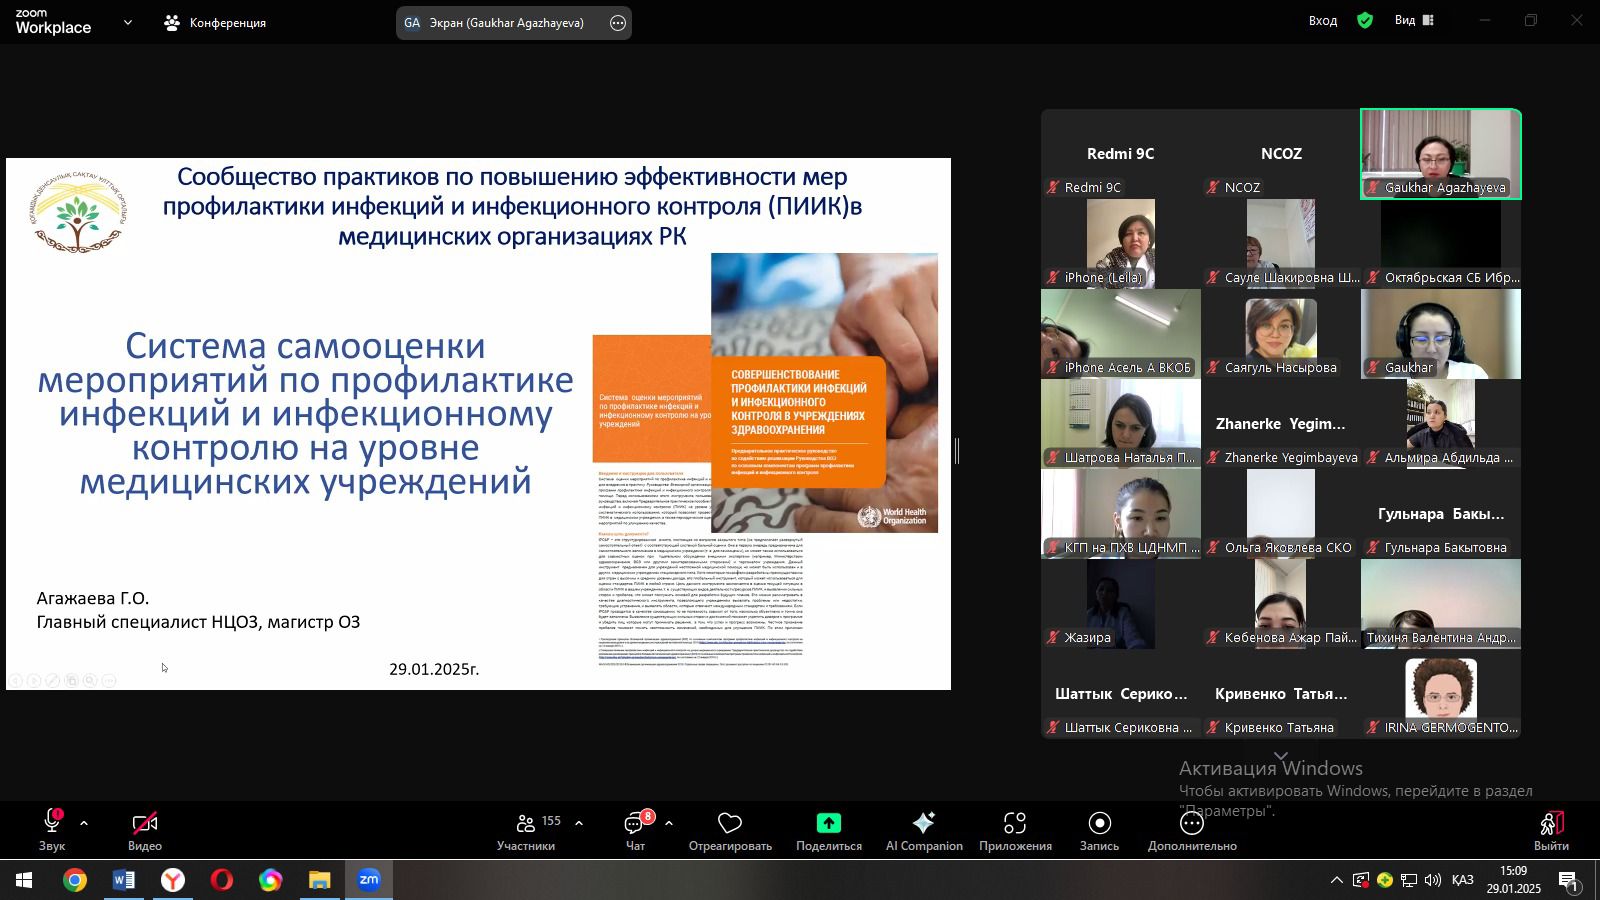This screenshot has width=1600, height=900.
Task: Expand the audio settings arrow
Action: click(84, 823)
